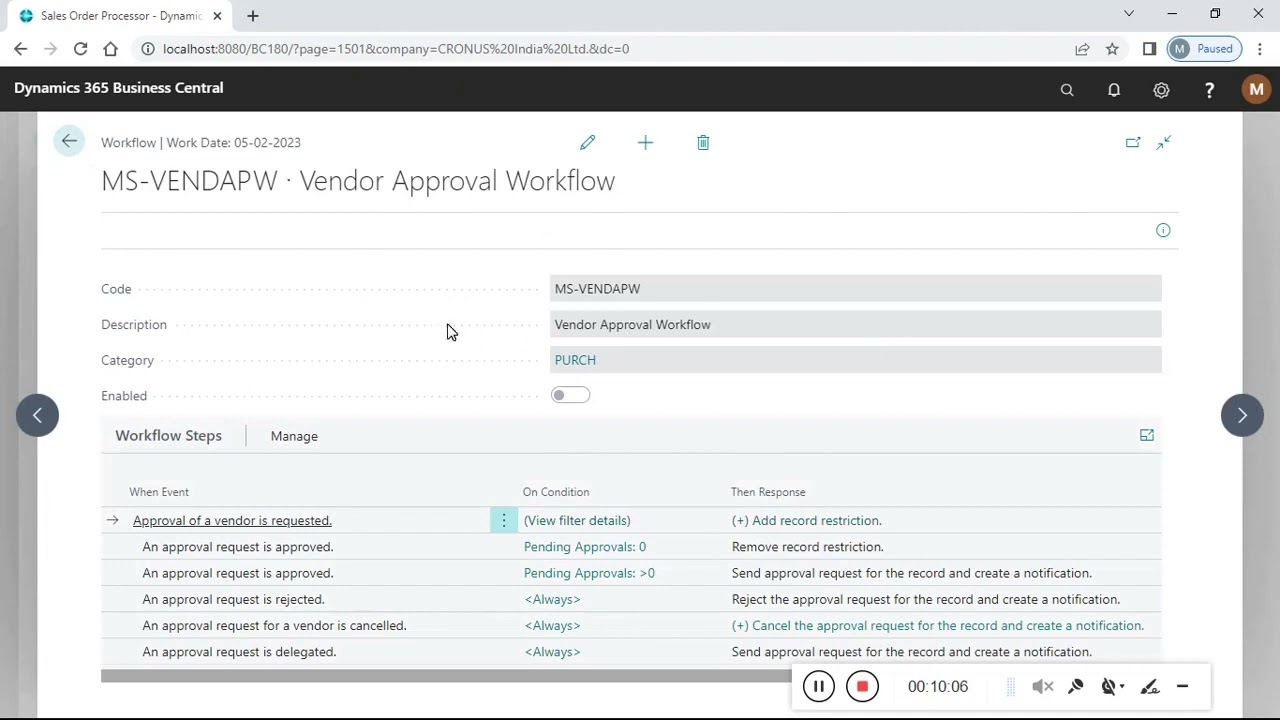The height and width of the screenshot is (720, 1280).
Task: Open the recorder webcam options dropdown
Action: click(1112, 686)
